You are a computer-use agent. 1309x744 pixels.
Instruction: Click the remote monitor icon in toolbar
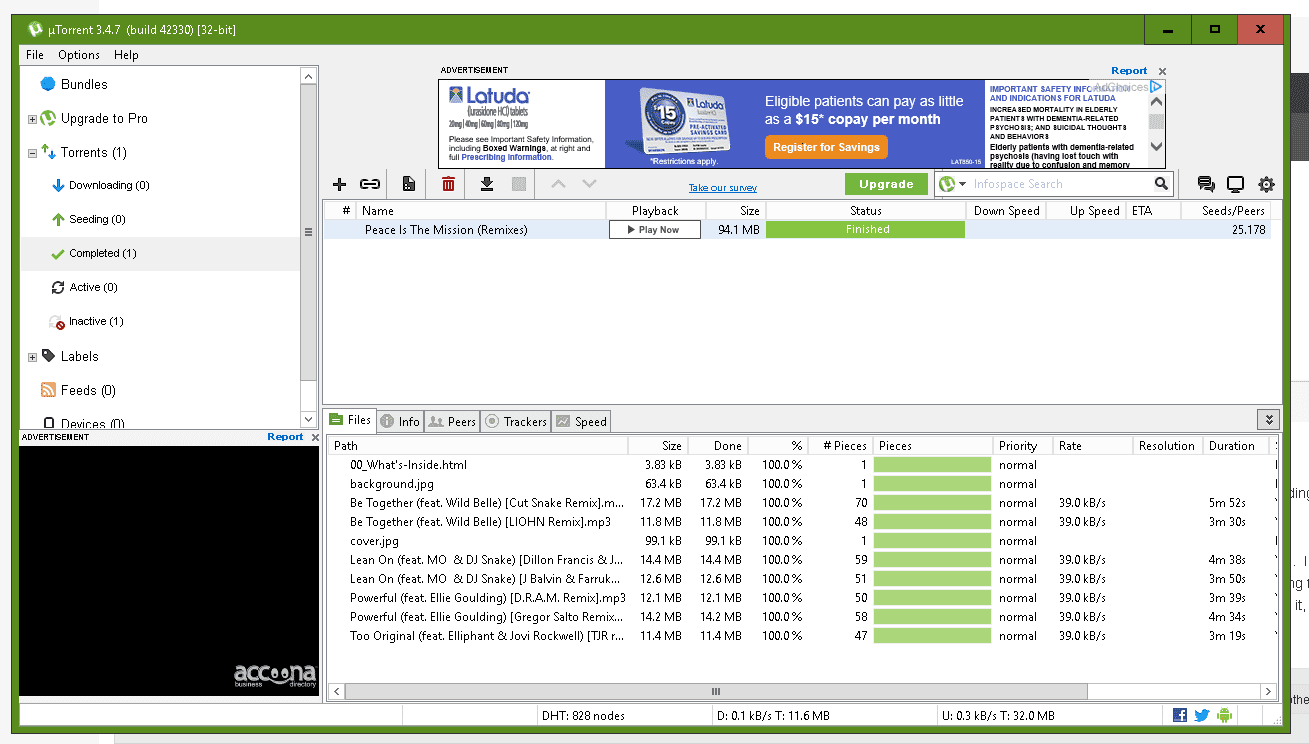click(1235, 184)
